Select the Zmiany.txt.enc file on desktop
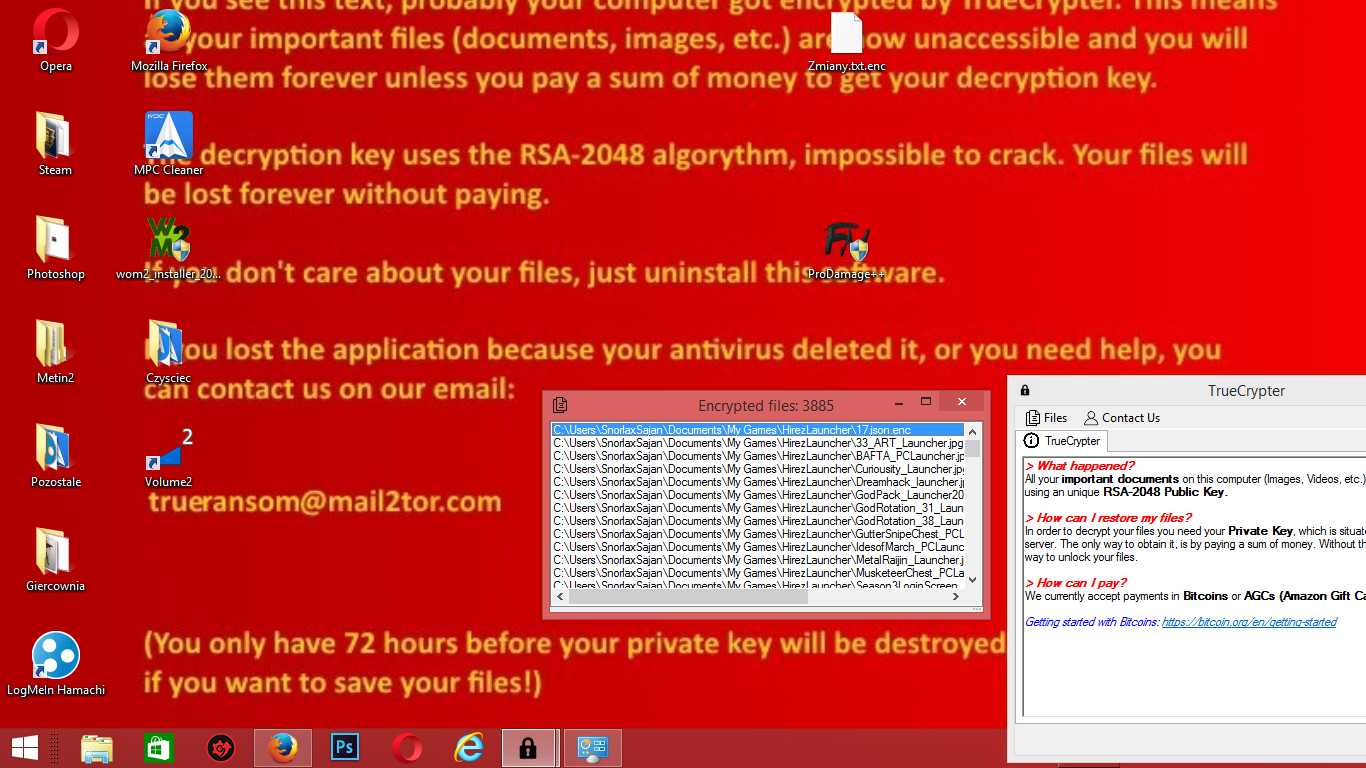This screenshot has height=768, width=1366. point(846,40)
